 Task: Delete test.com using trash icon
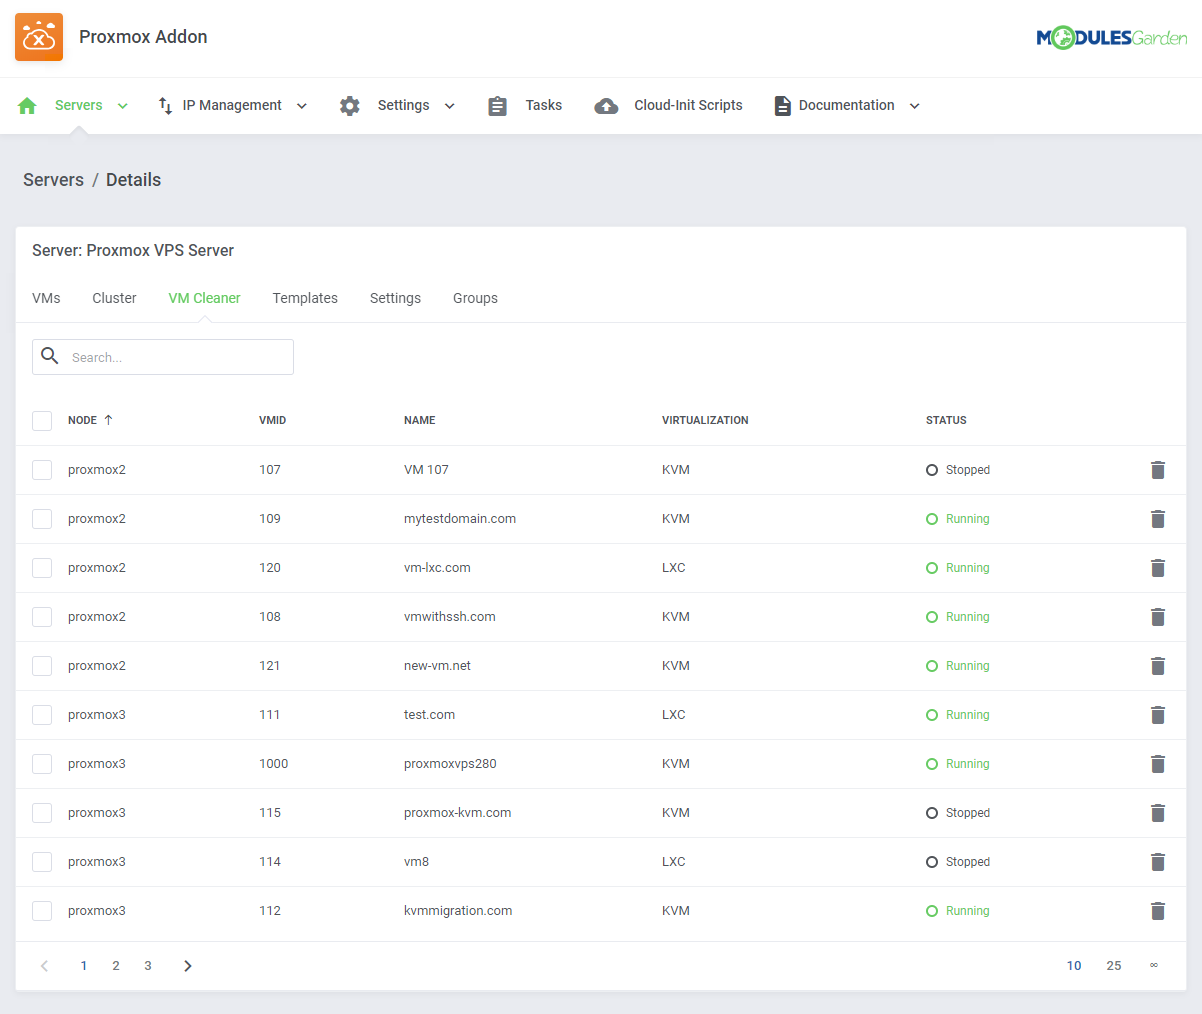pos(1158,715)
